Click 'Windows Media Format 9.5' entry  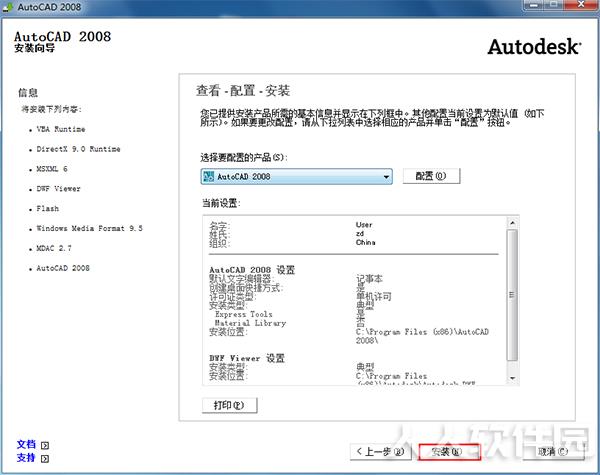(90, 229)
